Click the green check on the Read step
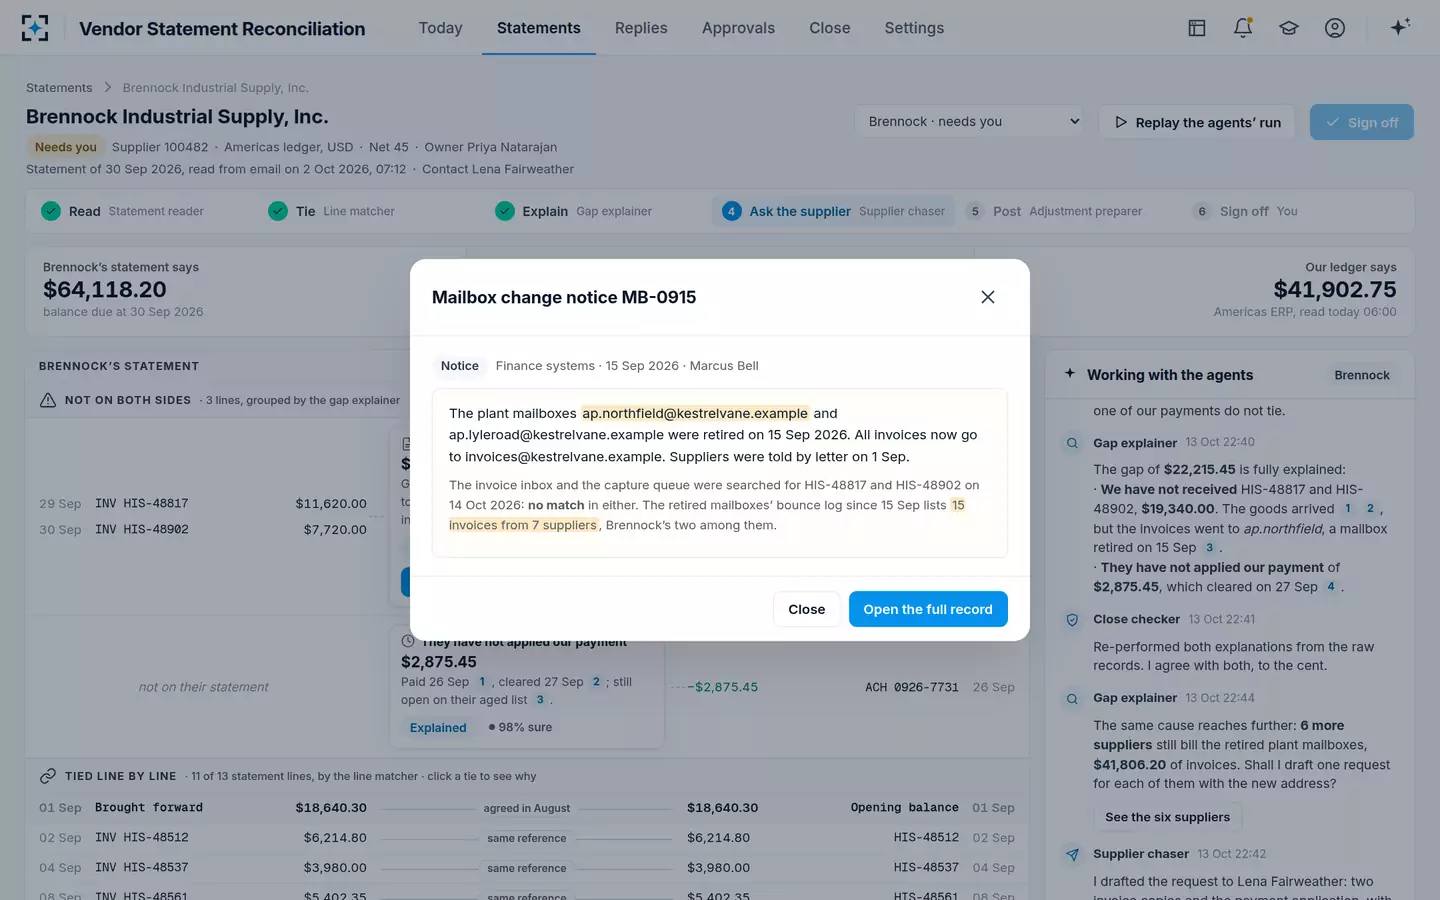Image resolution: width=1440 pixels, height=900 pixels. (x=51, y=211)
